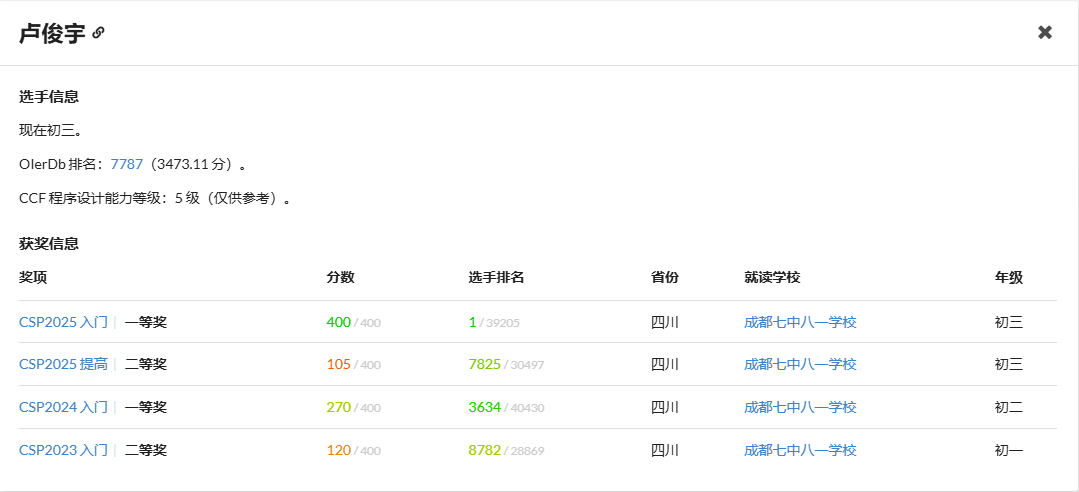
Task: Click the green 400 score value
Action: [x=339, y=322]
